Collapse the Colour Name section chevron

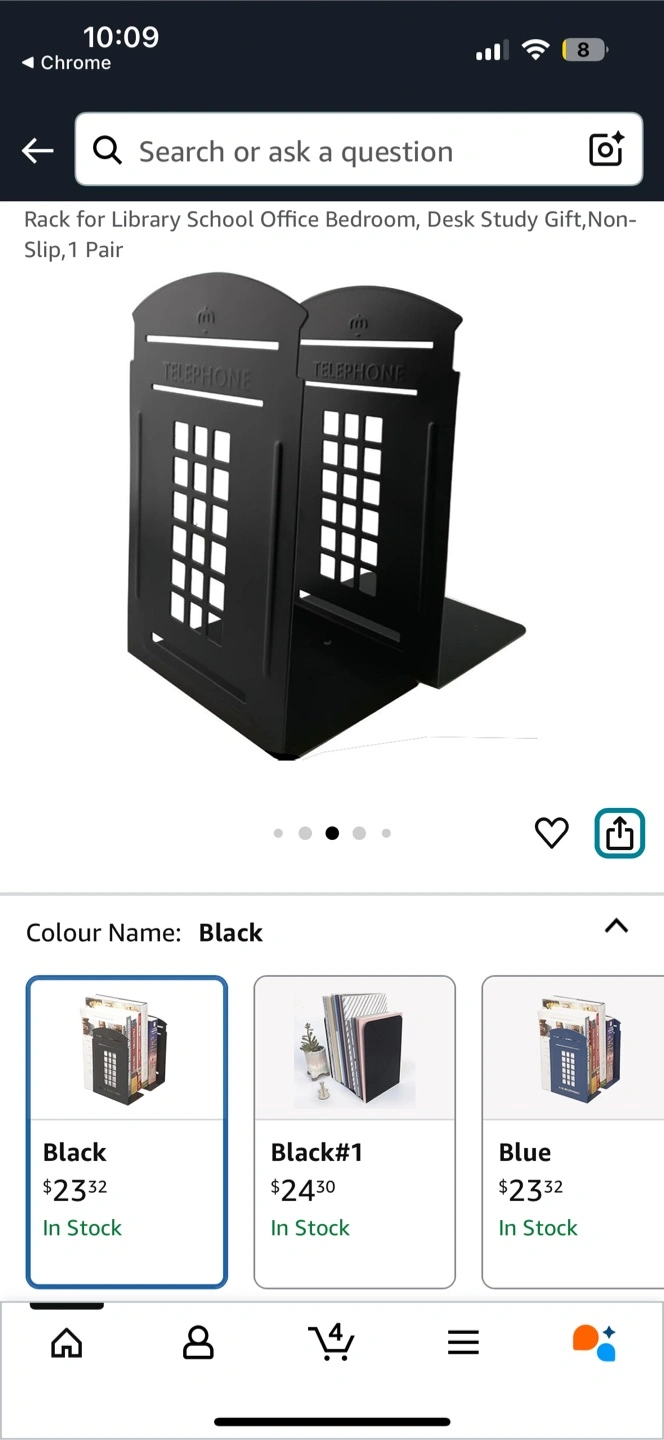click(617, 926)
